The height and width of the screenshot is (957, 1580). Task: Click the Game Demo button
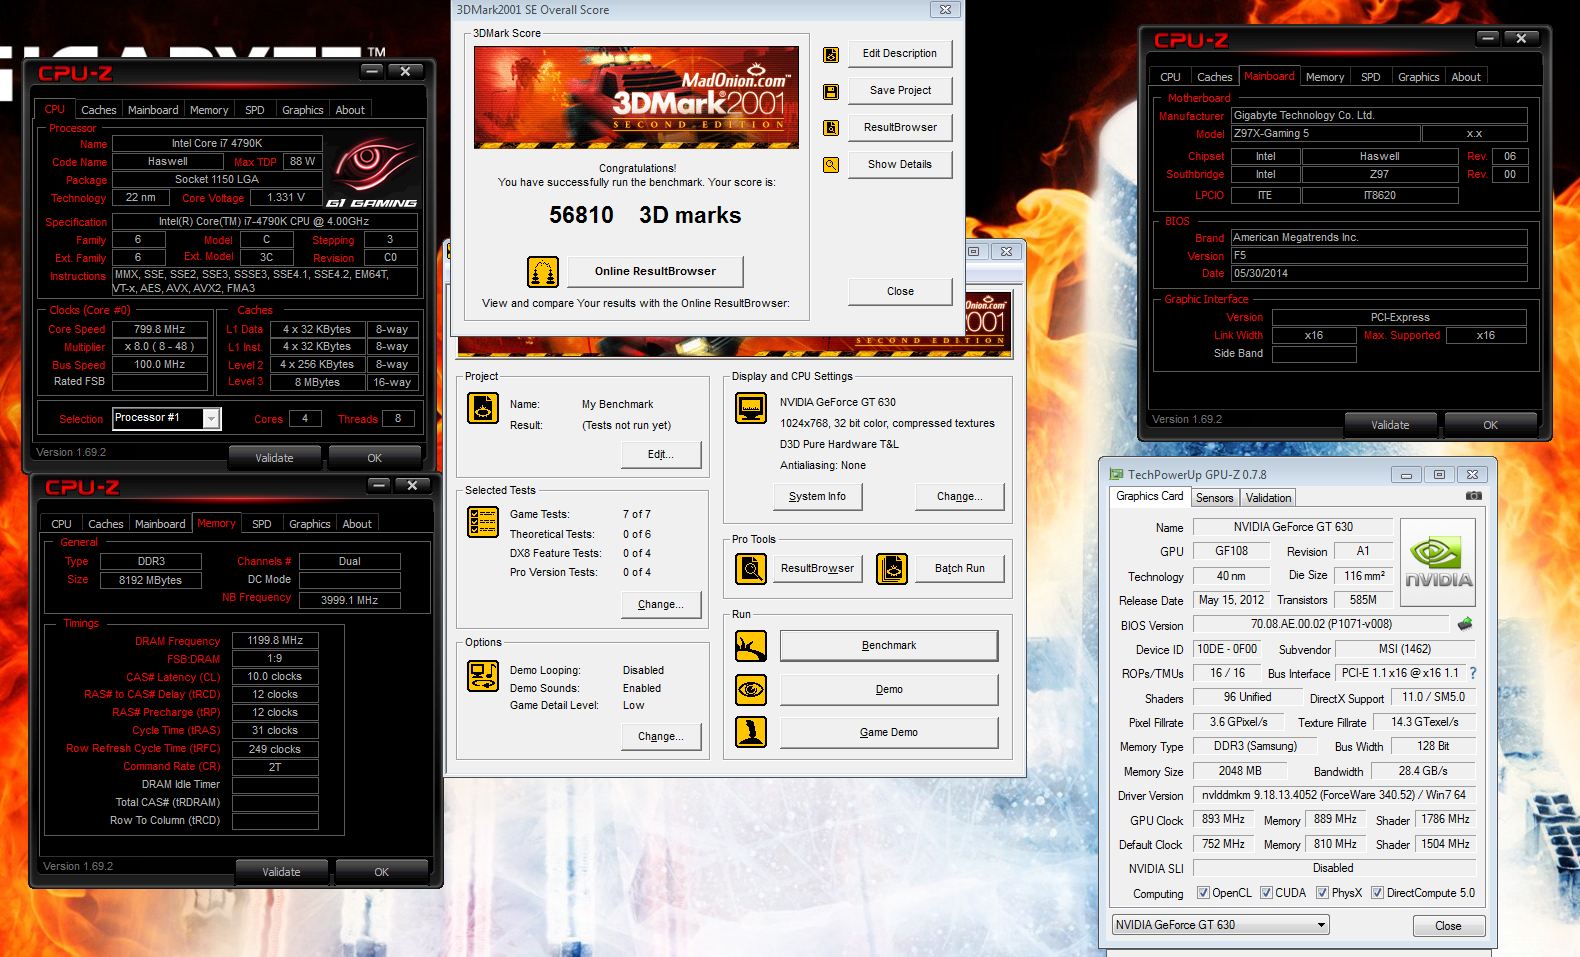point(889,732)
